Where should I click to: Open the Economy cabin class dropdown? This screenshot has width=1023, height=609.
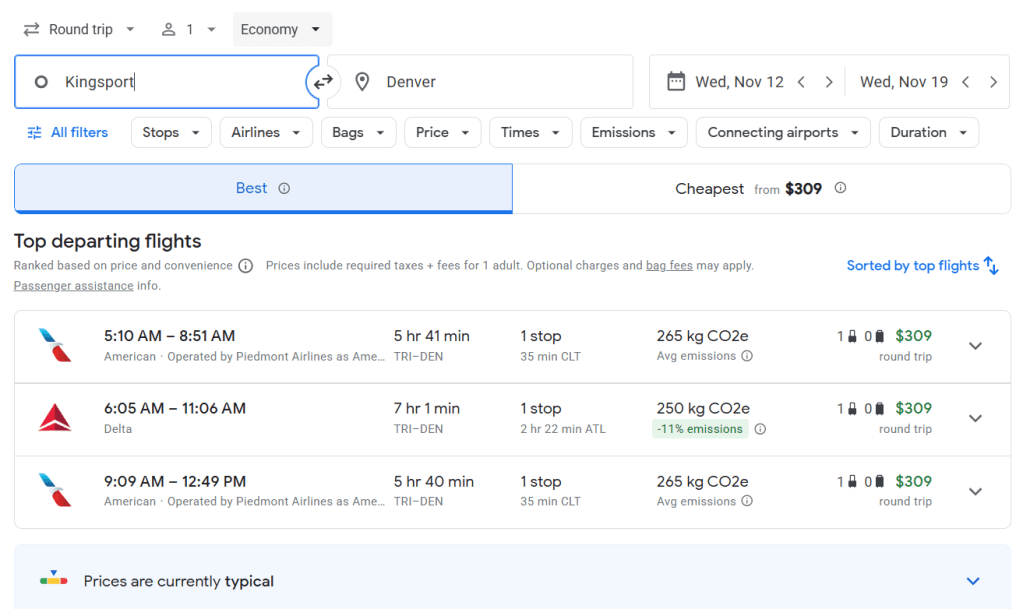click(x=282, y=29)
